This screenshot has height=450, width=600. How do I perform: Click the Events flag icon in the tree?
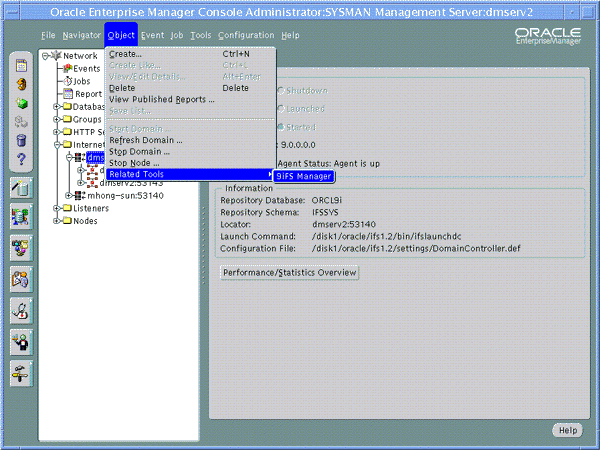point(68,68)
